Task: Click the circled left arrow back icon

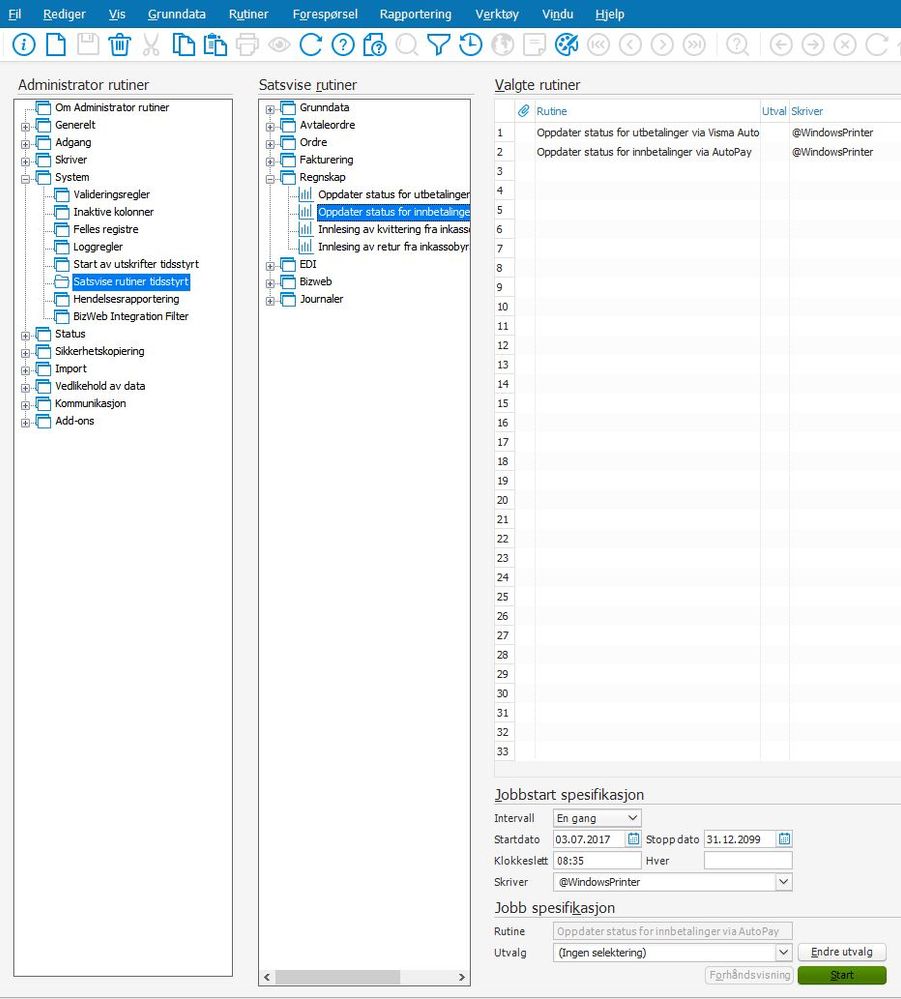Action: [x=781, y=45]
